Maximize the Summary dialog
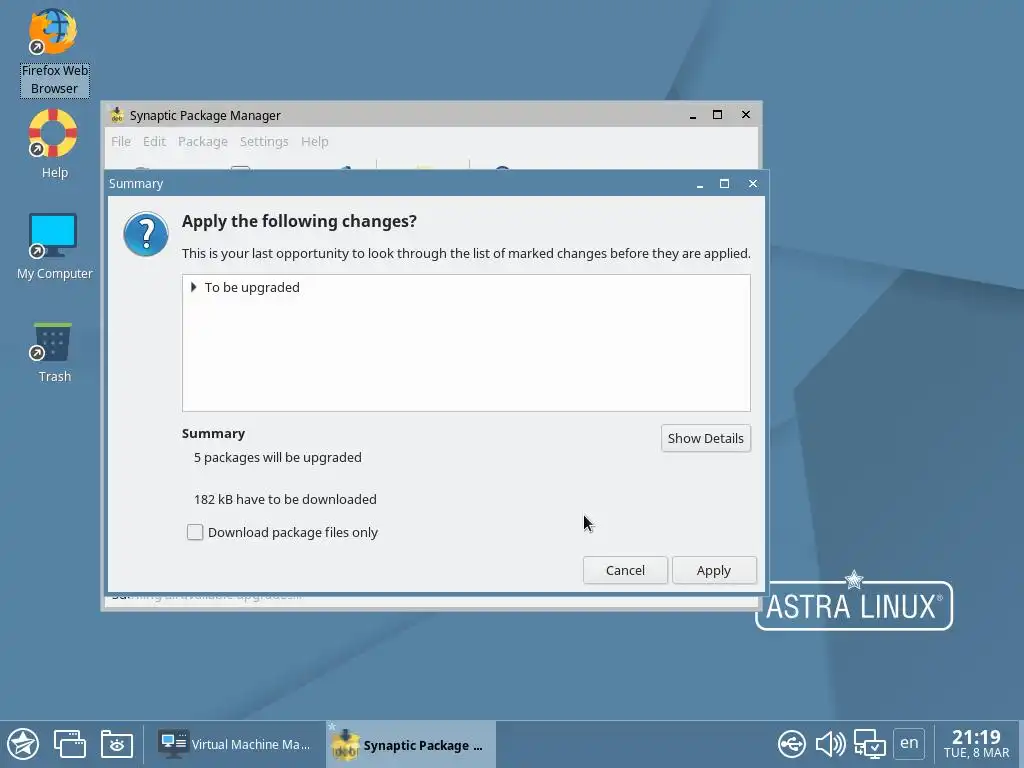 pyautogui.click(x=724, y=184)
